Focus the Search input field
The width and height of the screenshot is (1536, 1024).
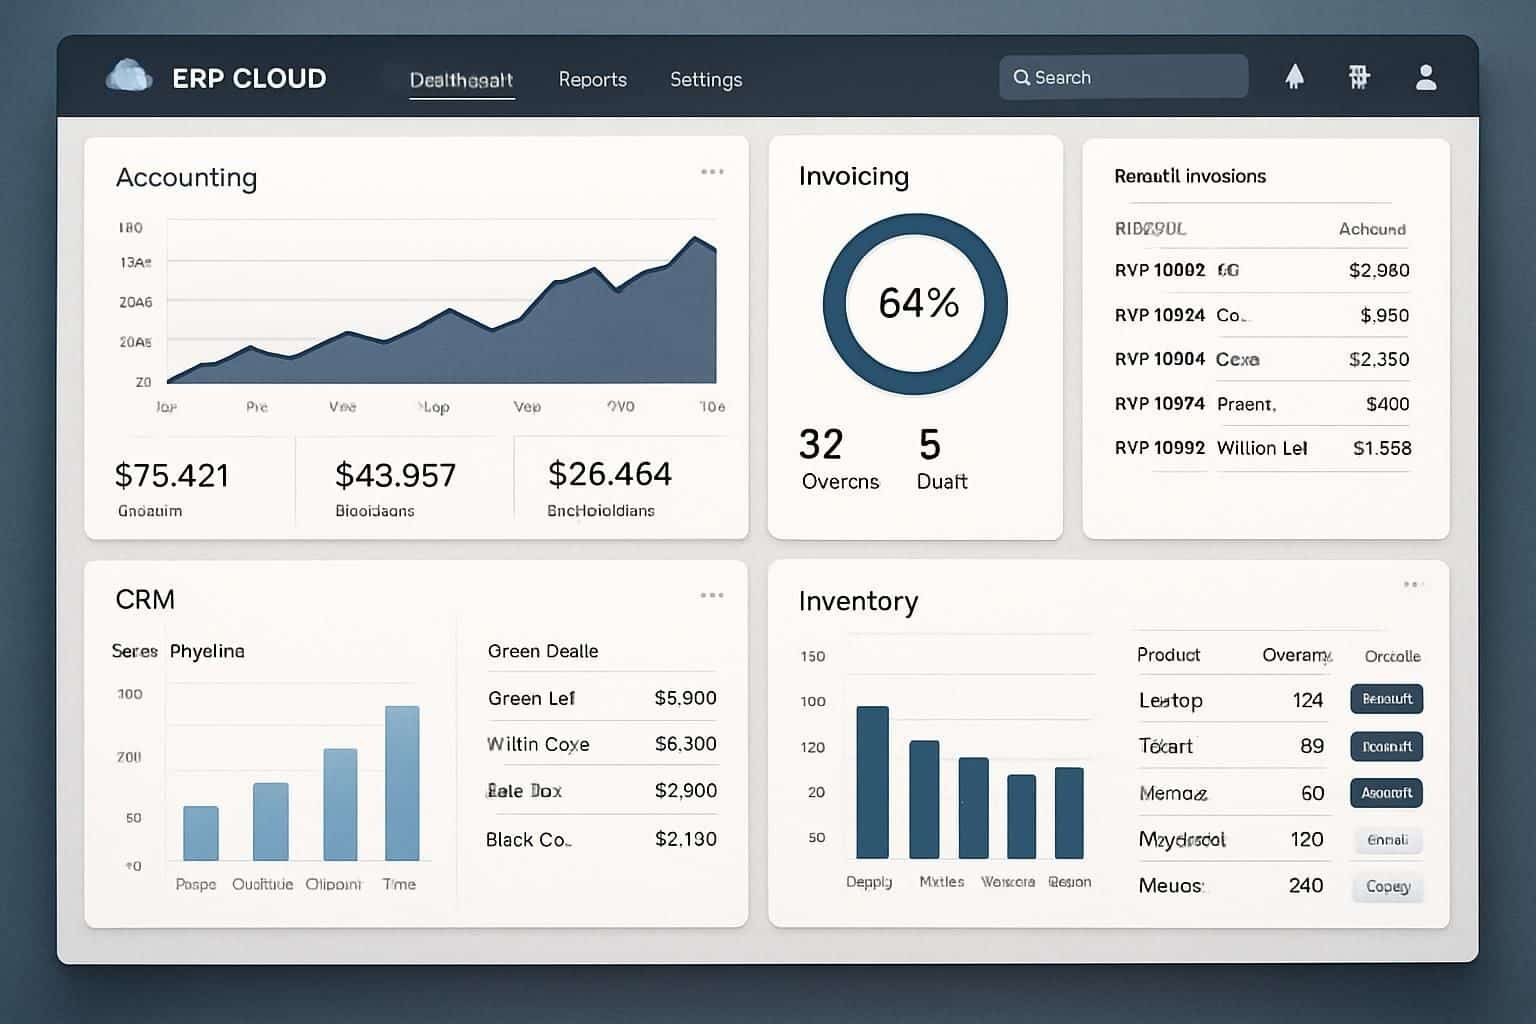pos(1135,77)
